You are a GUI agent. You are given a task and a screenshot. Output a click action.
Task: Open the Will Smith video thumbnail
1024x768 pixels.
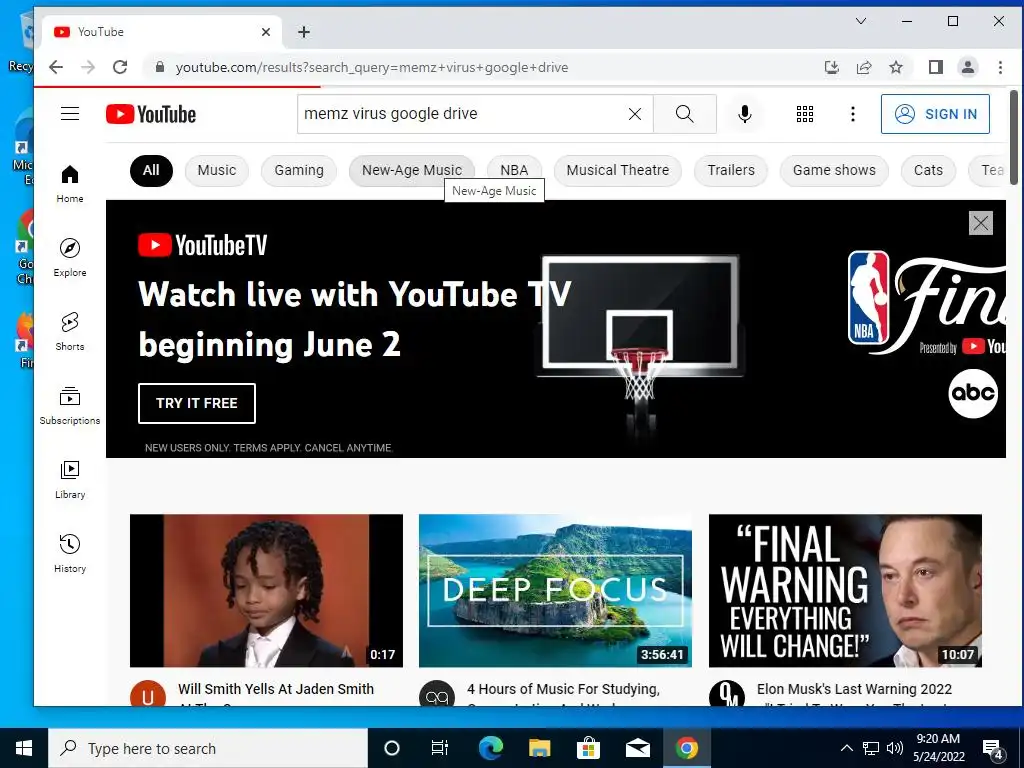tap(266, 591)
